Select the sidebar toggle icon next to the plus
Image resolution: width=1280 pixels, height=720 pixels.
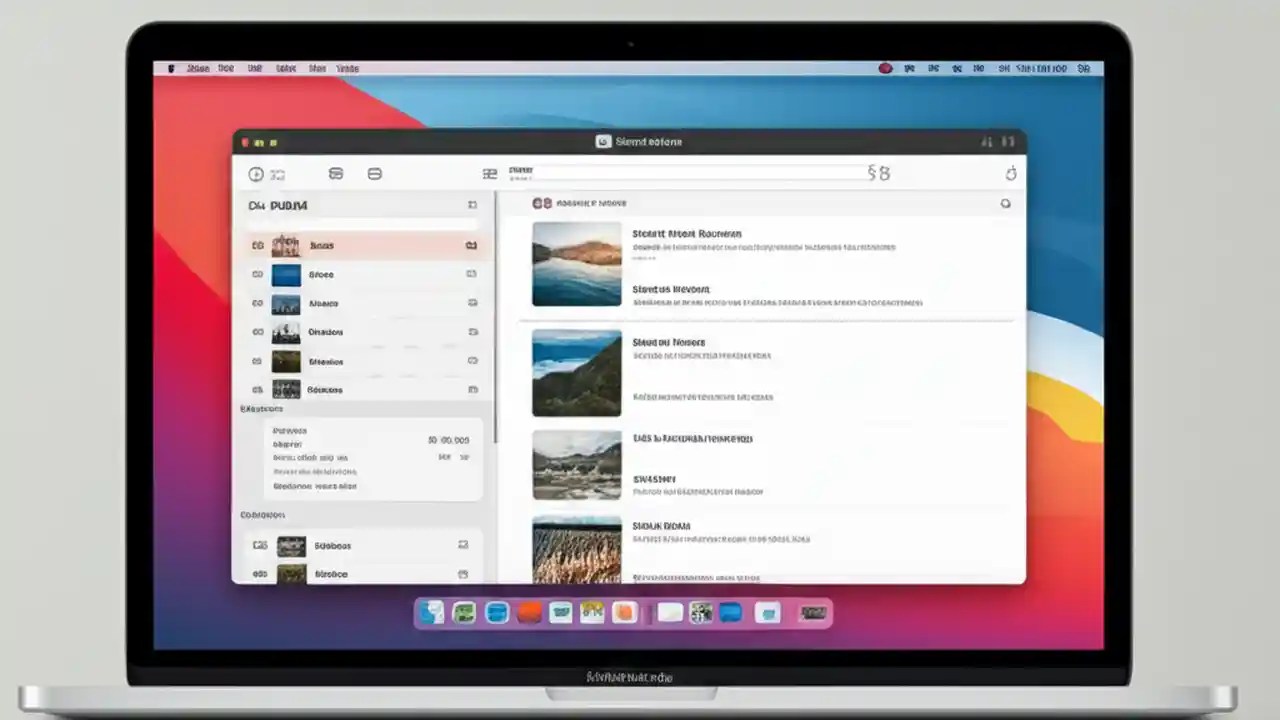point(277,173)
